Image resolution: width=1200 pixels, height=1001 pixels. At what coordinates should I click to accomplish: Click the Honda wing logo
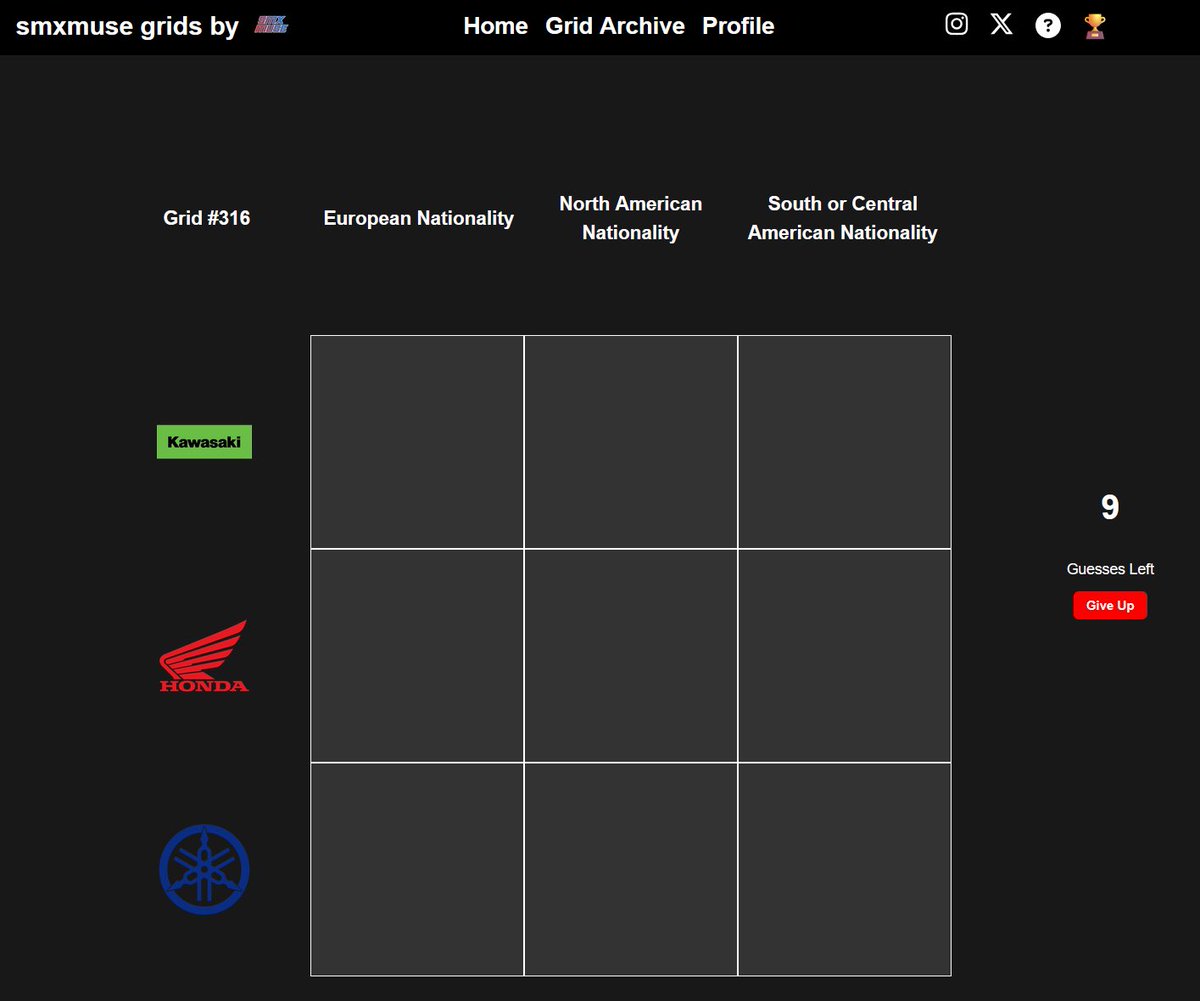click(x=204, y=656)
